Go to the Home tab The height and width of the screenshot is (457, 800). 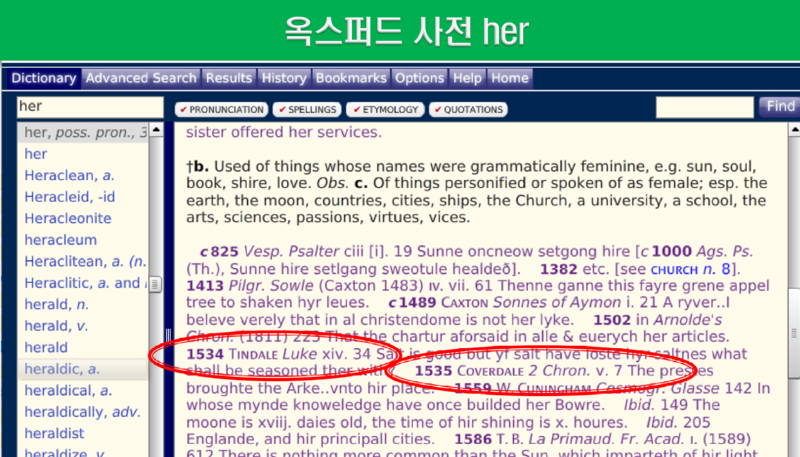[510, 78]
